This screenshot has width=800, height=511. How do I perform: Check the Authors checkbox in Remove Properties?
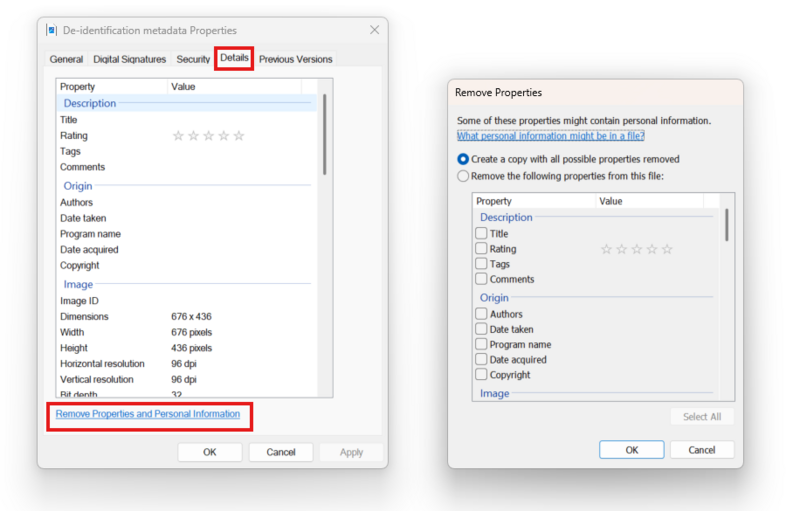[481, 314]
